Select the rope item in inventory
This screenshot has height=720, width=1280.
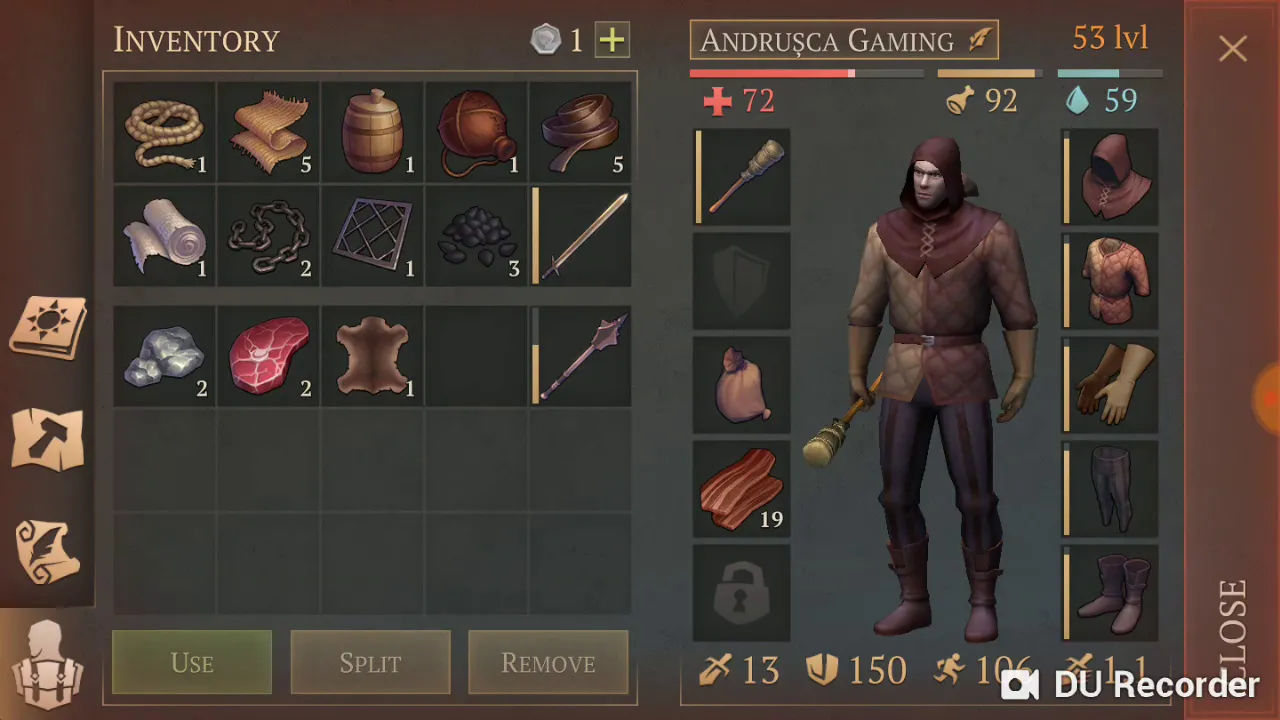165,132
